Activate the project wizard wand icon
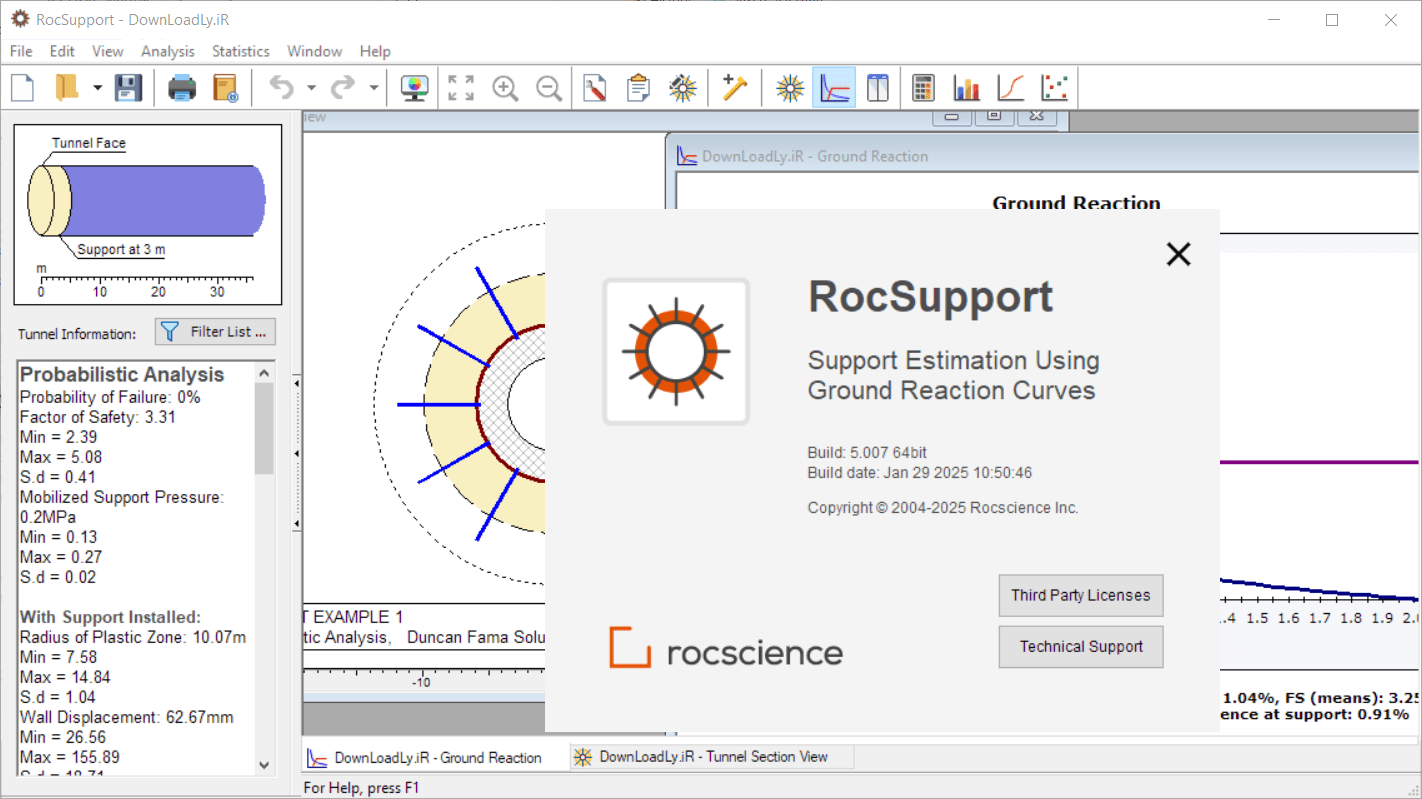This screenshot has height=799, width=1422. point(735,88)
